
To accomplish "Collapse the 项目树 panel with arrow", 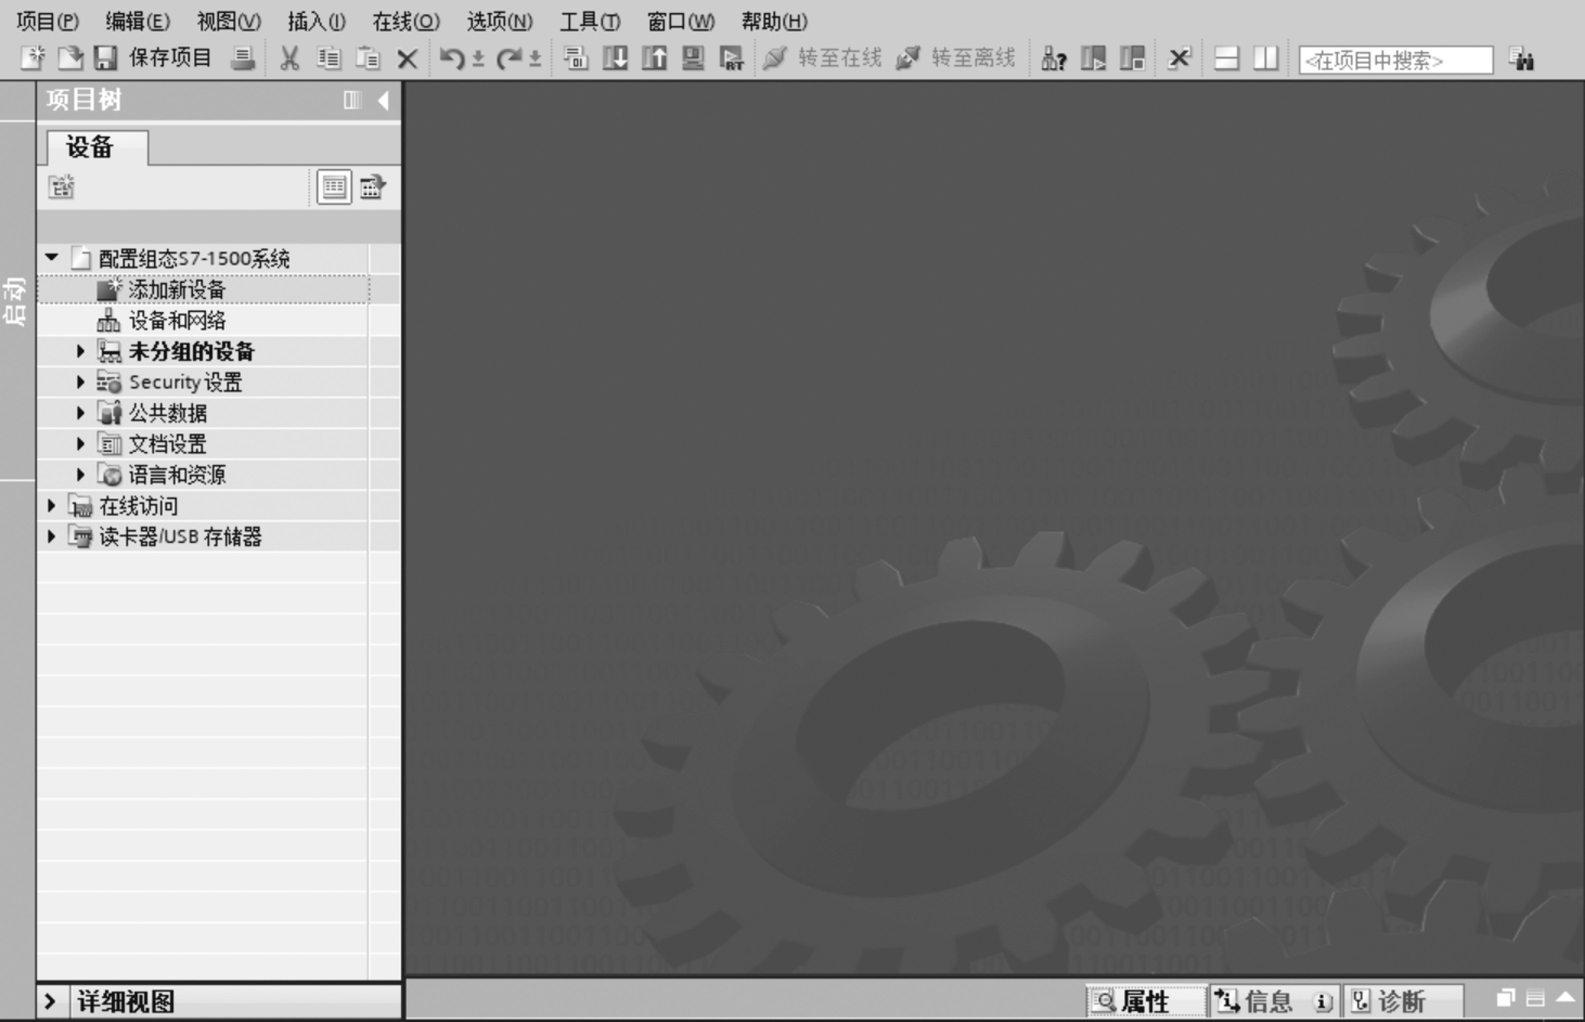I will point(383,100).
